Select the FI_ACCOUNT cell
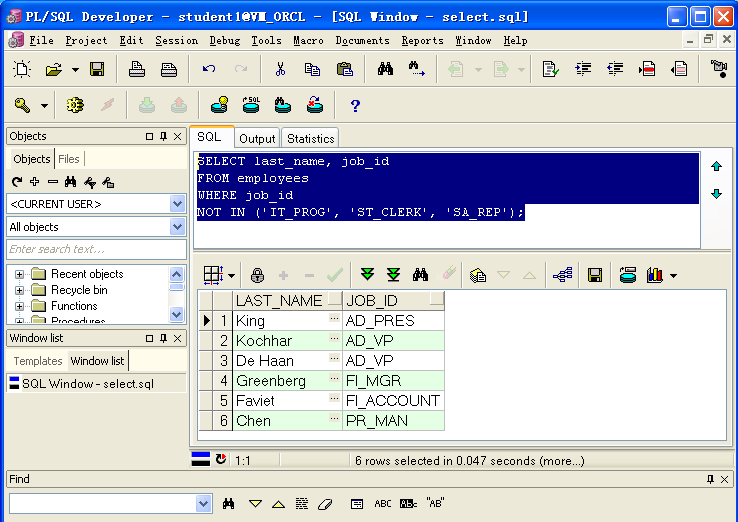This screenshot has width=738, height=522. (393, 401)
